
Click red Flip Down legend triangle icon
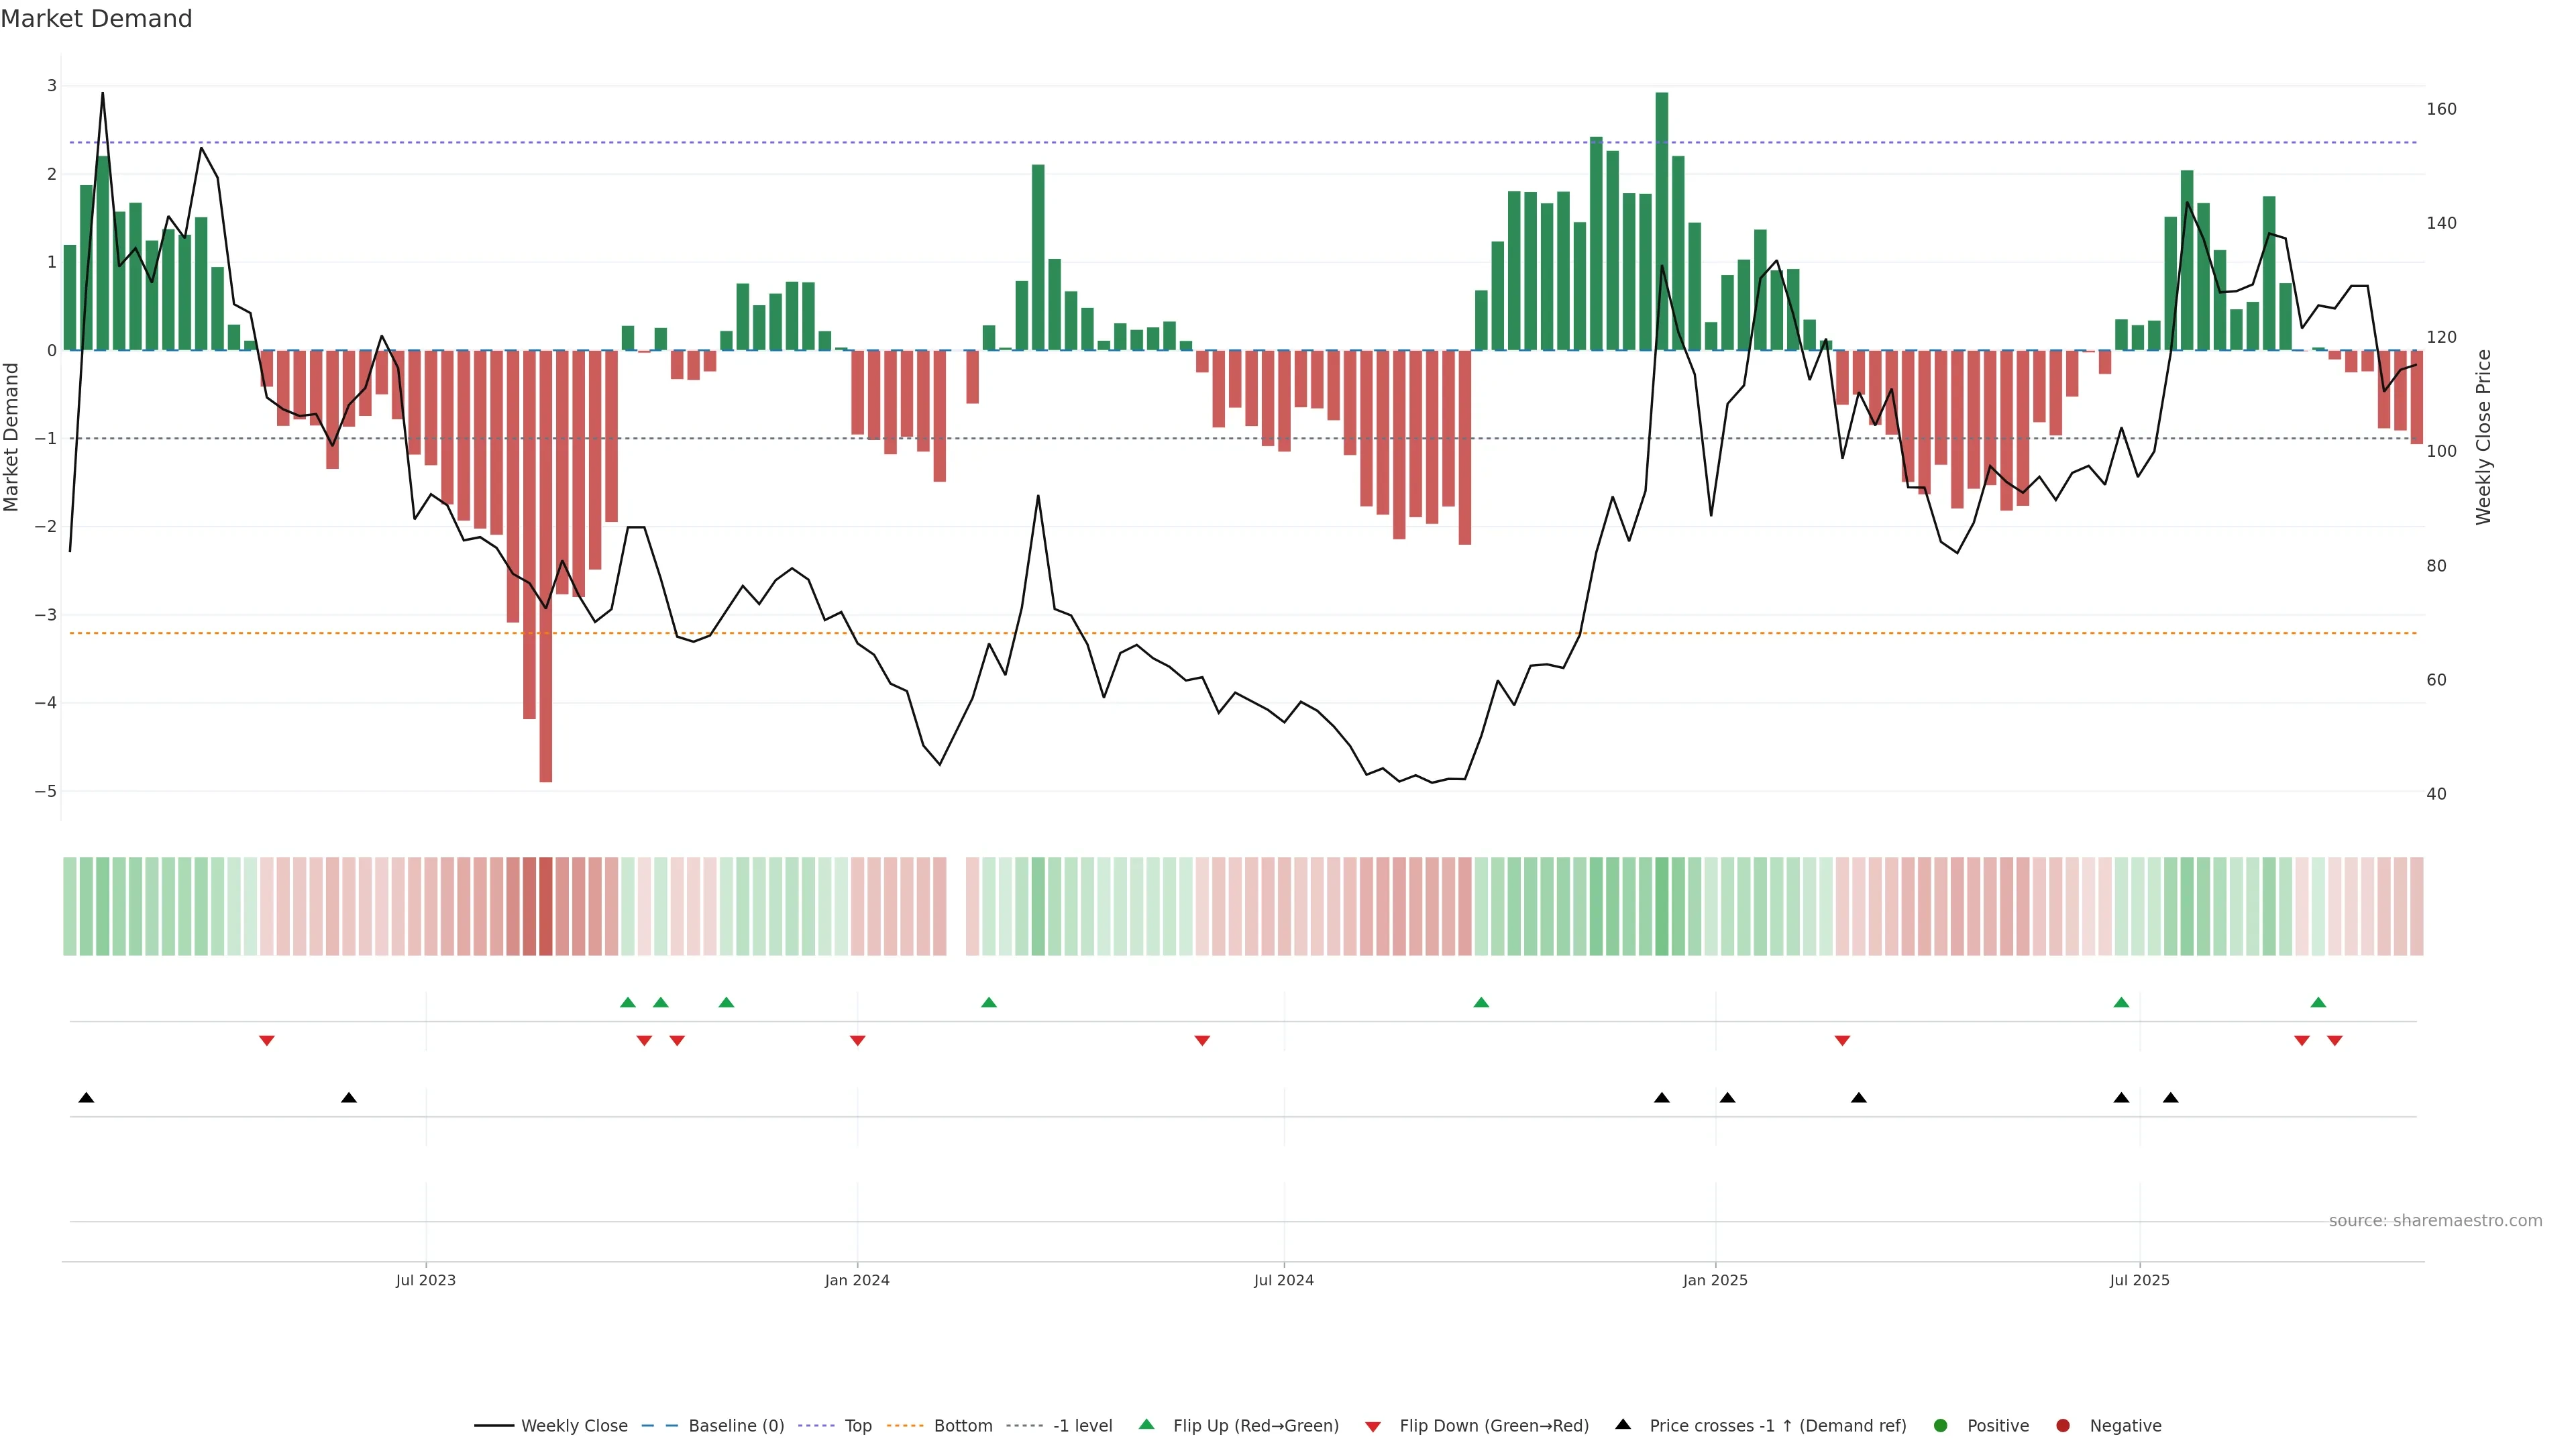tap(1373, 1427)
